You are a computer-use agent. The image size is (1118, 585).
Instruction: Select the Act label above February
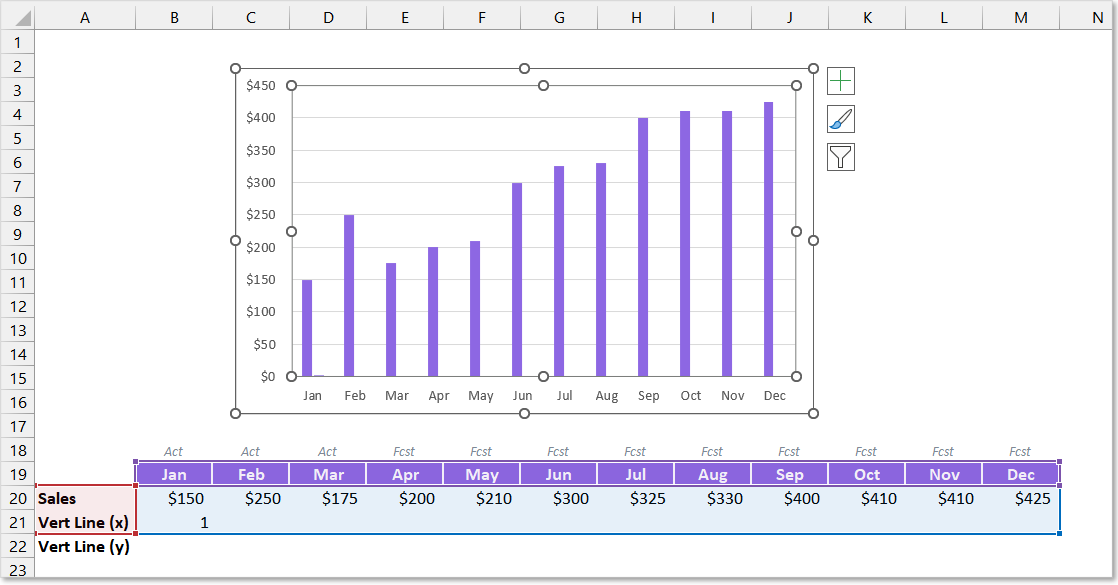250,451
